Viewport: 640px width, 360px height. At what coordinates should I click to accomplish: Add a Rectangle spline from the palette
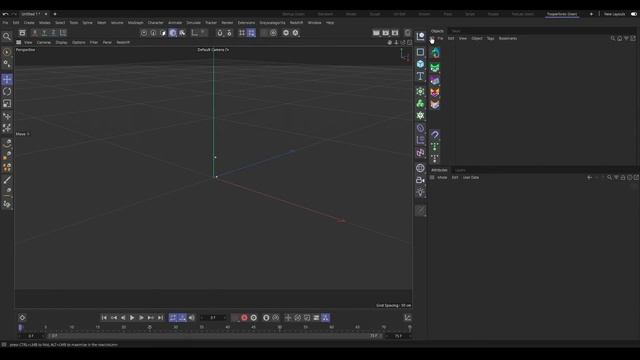pyautogui.click(x=420, y=52)
